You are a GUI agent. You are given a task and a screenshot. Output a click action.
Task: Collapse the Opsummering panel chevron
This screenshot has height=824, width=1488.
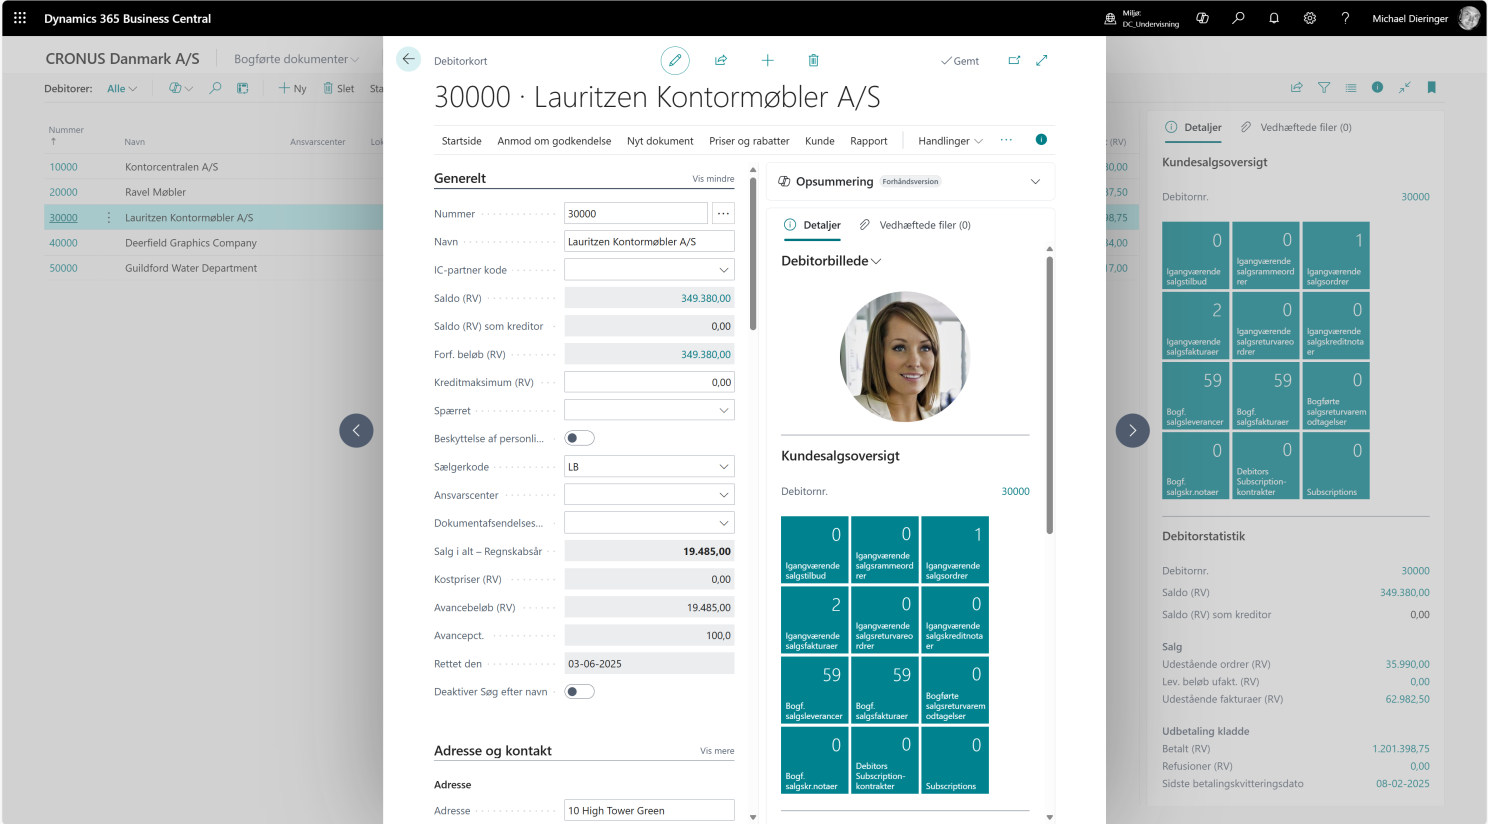pyautogui.click(x=1035, y=182)
